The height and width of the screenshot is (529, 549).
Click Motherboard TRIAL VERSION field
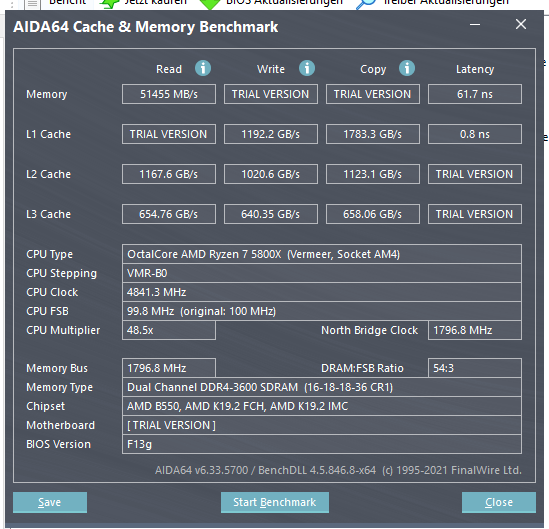click(x=322, y=425)
